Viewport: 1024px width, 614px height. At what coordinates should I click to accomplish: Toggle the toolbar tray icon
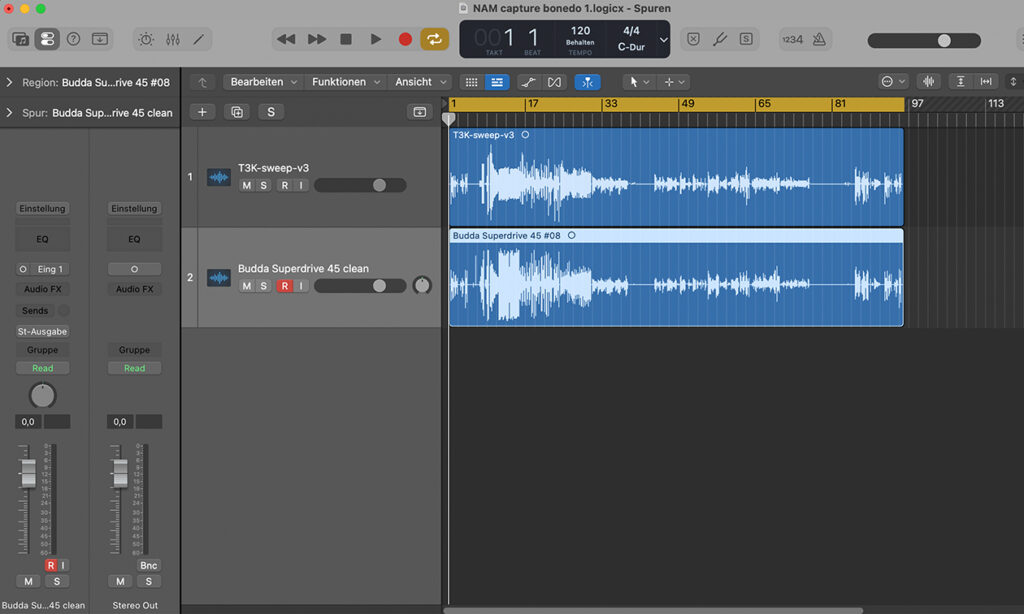pyautogui.click(x=100, y=39)
